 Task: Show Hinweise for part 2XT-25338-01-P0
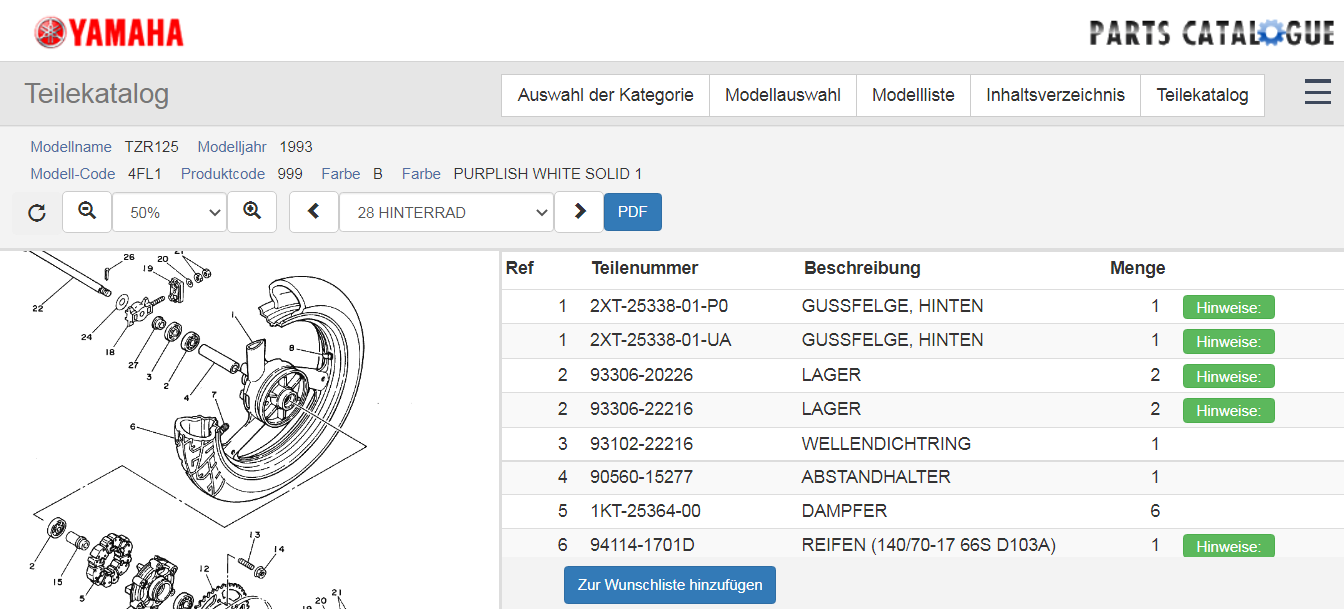(x=1228, y=307)
